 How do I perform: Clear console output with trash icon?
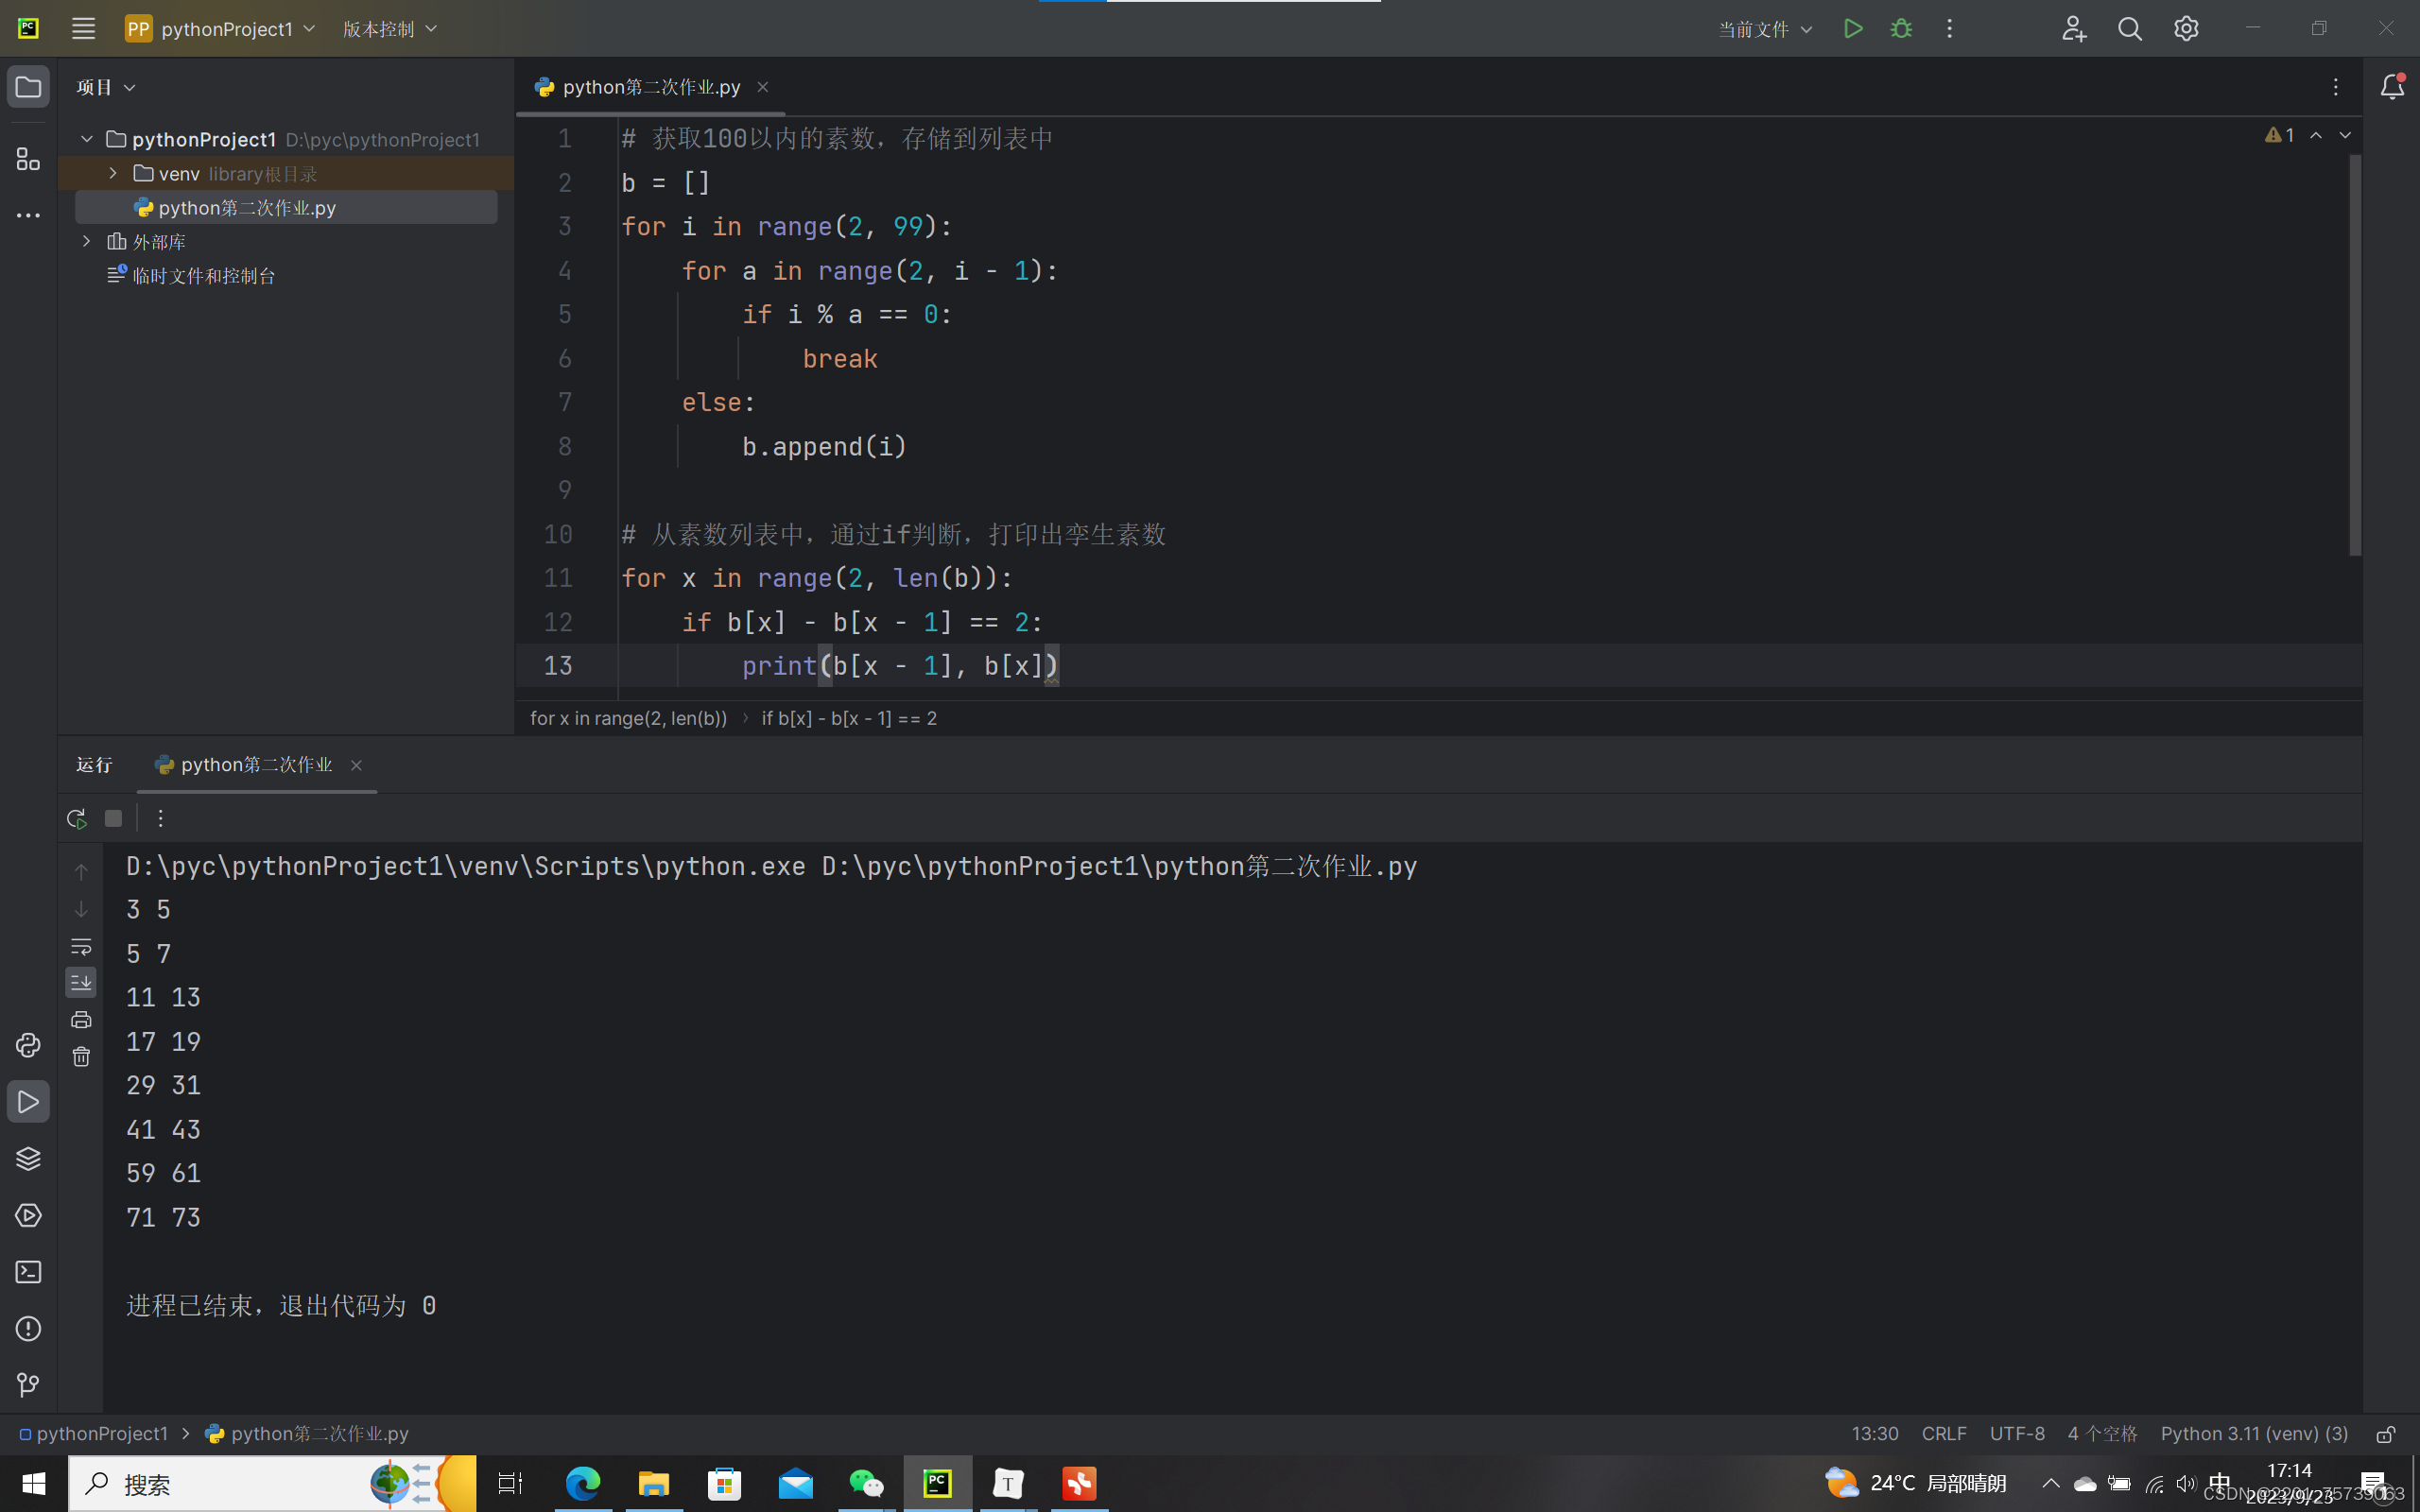pyautogui.click(x=81, y=1057)
